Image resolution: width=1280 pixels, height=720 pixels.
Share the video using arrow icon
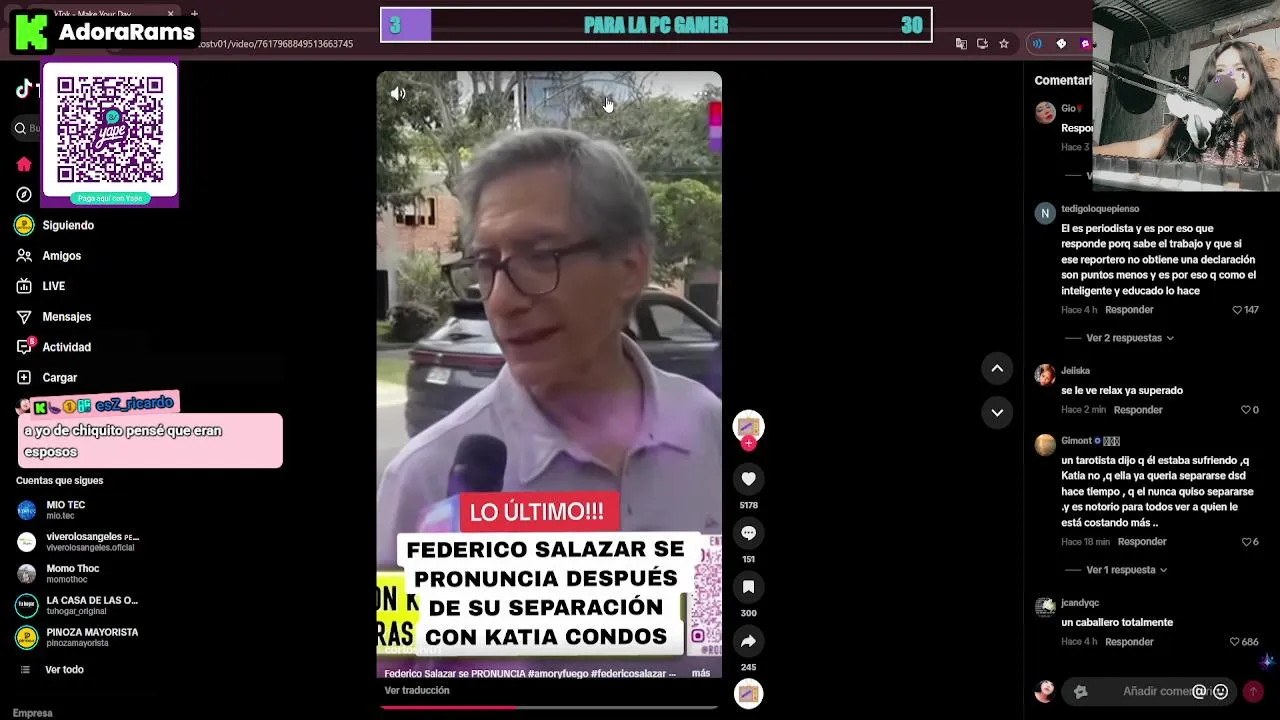tap(748, 641)
